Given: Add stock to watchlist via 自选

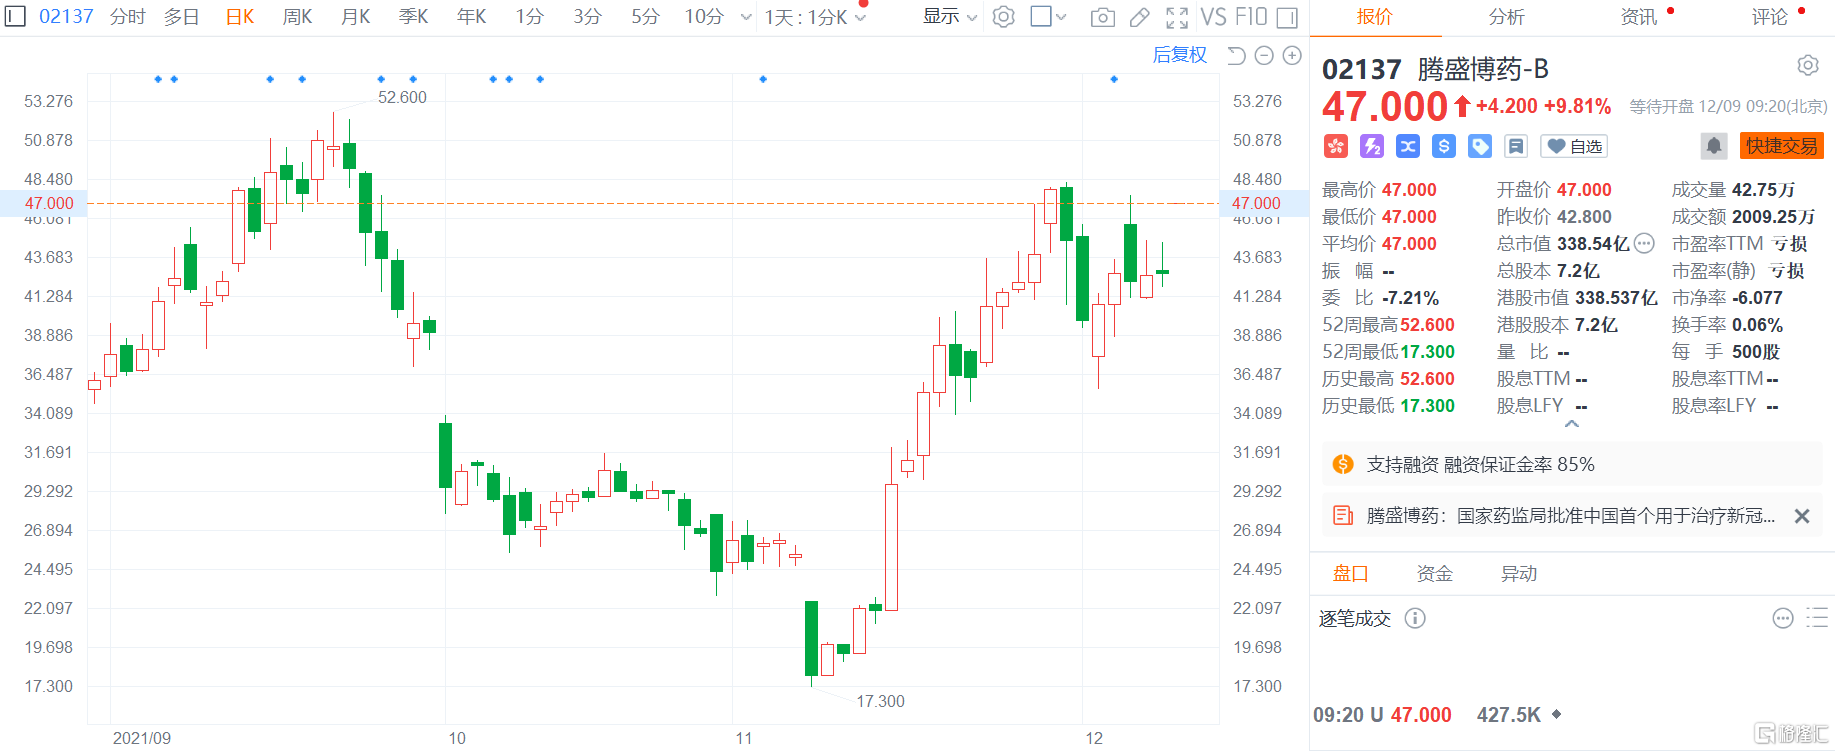Looking at the screenshot, I should click(x=1575, y=146).
